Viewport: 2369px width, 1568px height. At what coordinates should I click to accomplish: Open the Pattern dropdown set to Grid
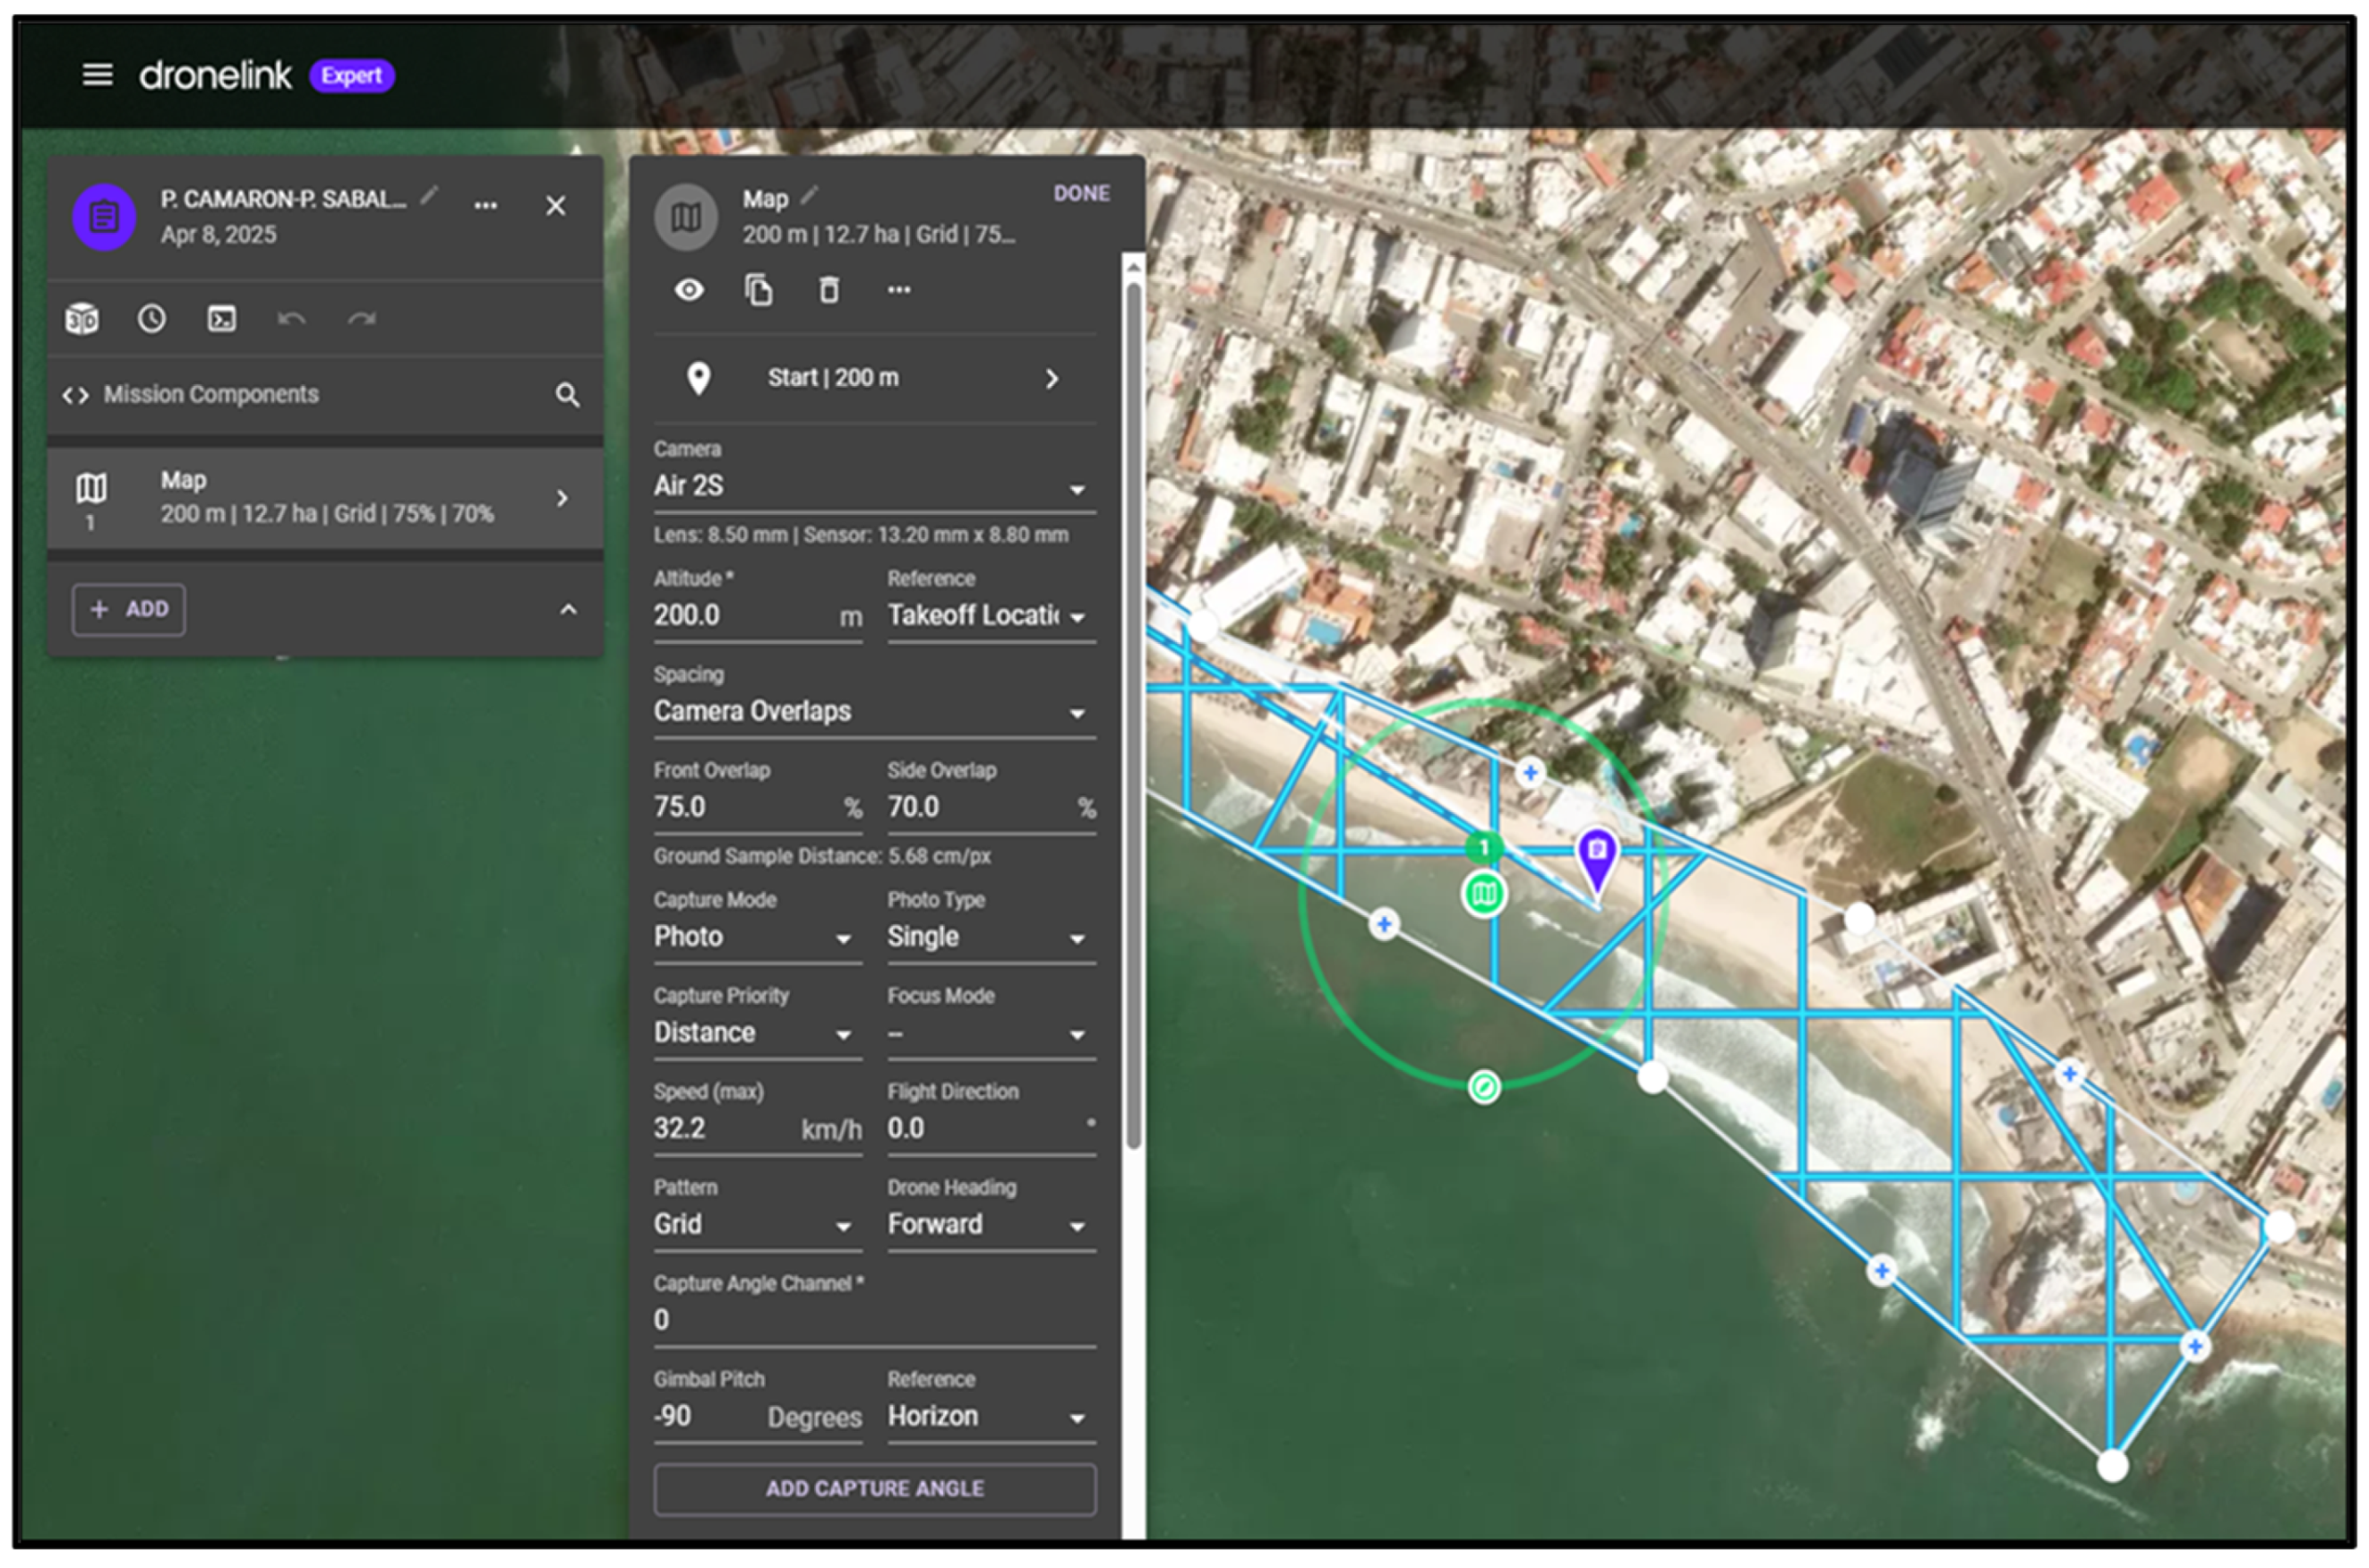click(x=756, y=1225)
